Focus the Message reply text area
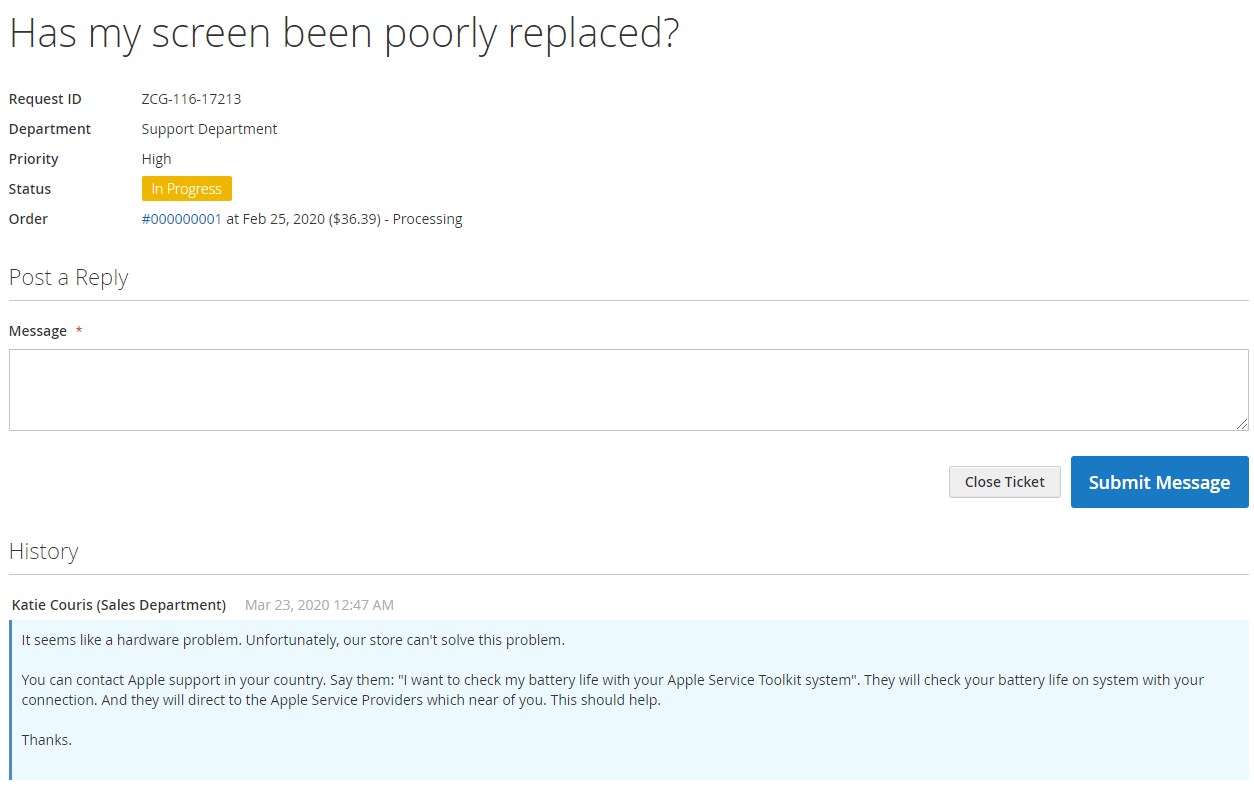Viewport: 1254px width, 796px height. (x=628, y=390)
